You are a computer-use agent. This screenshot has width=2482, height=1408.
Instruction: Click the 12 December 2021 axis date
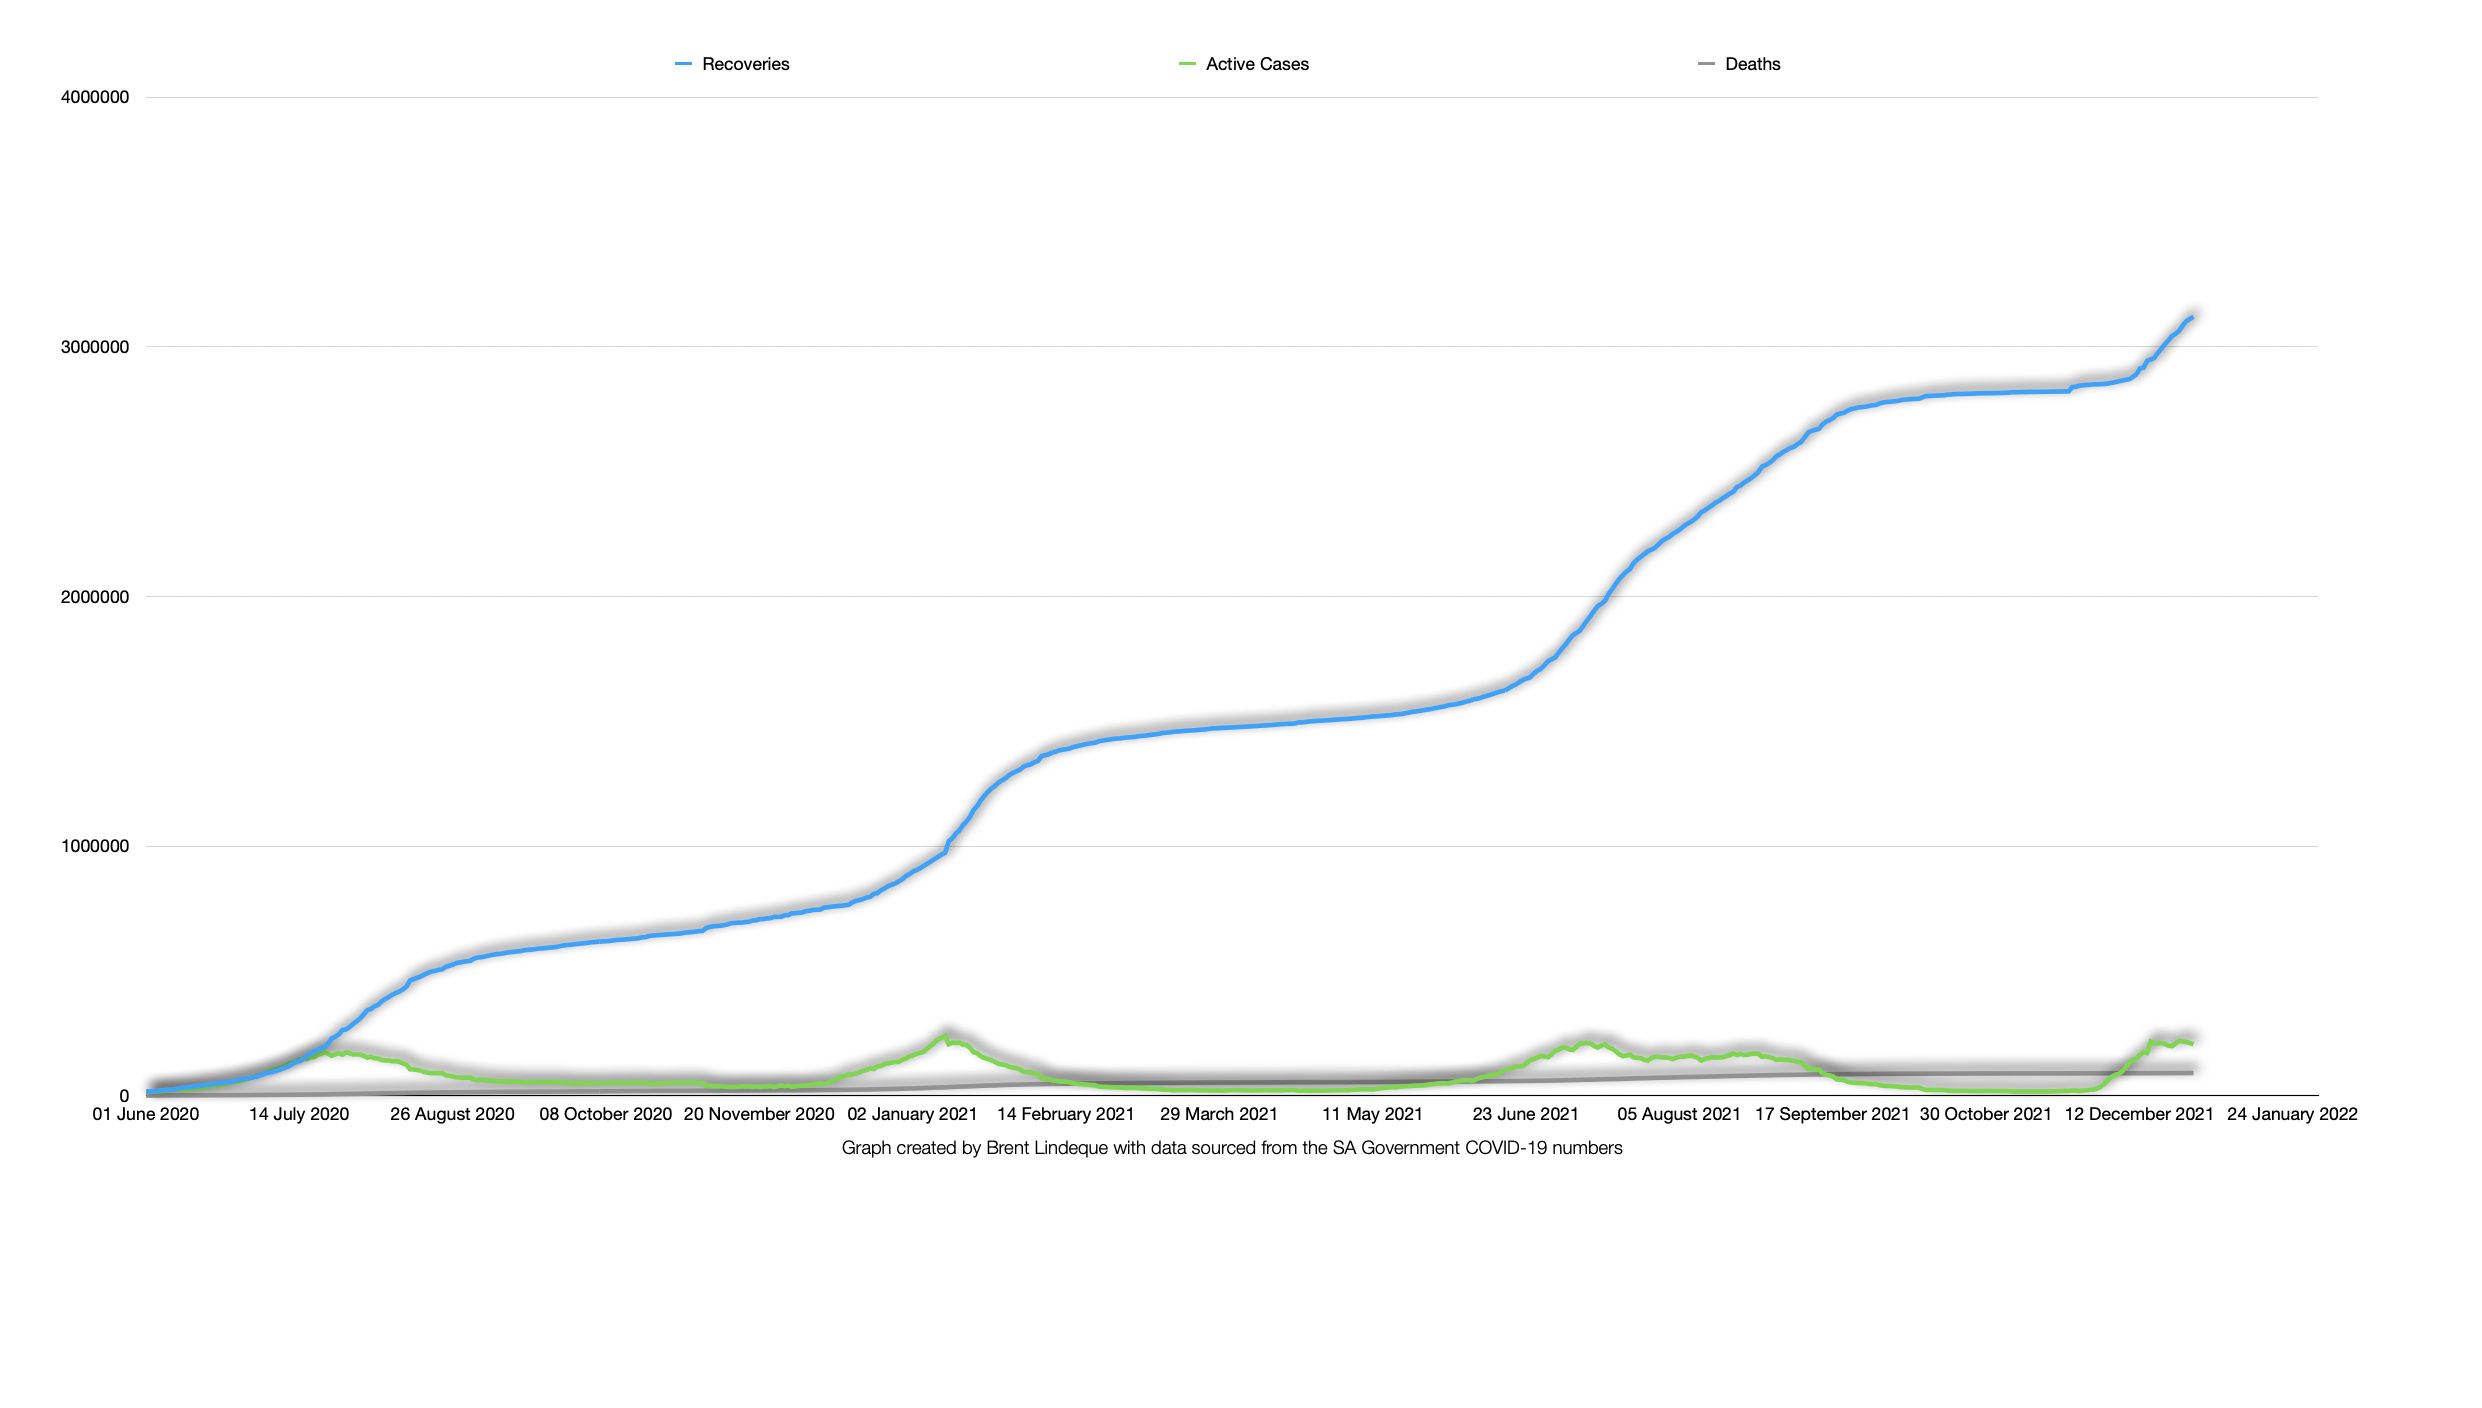[2139, 1114]
